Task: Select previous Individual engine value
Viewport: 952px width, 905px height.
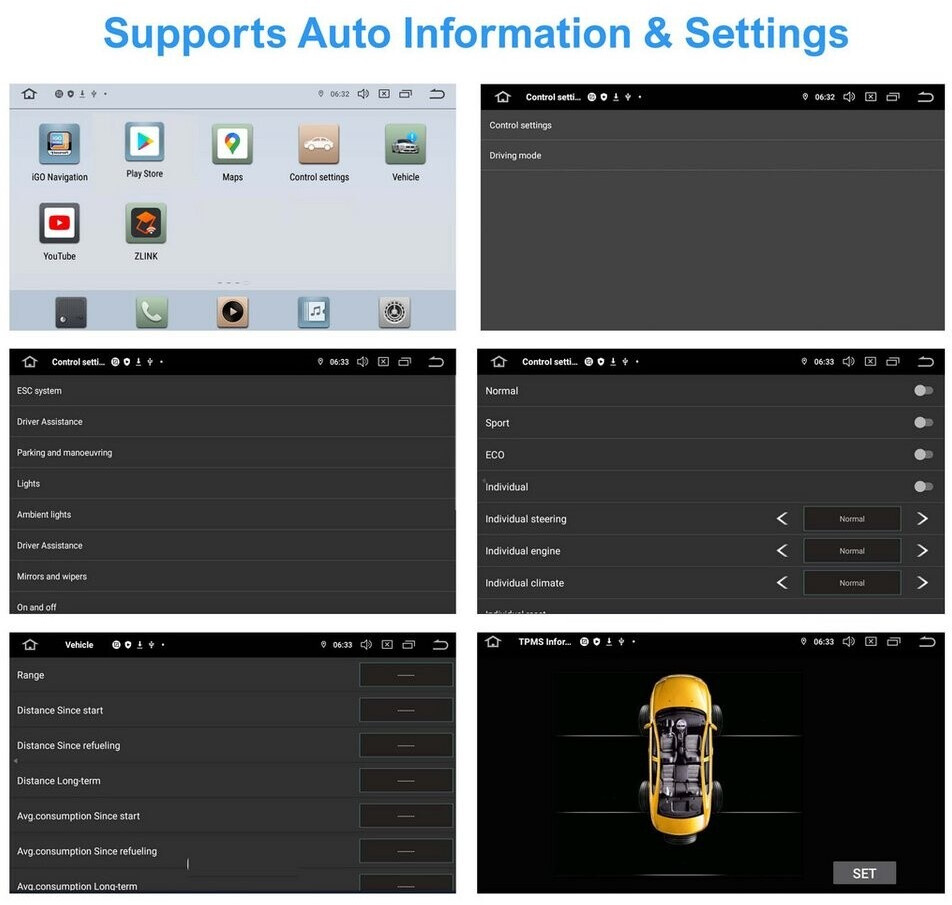Action: click(x=782, y=551)
